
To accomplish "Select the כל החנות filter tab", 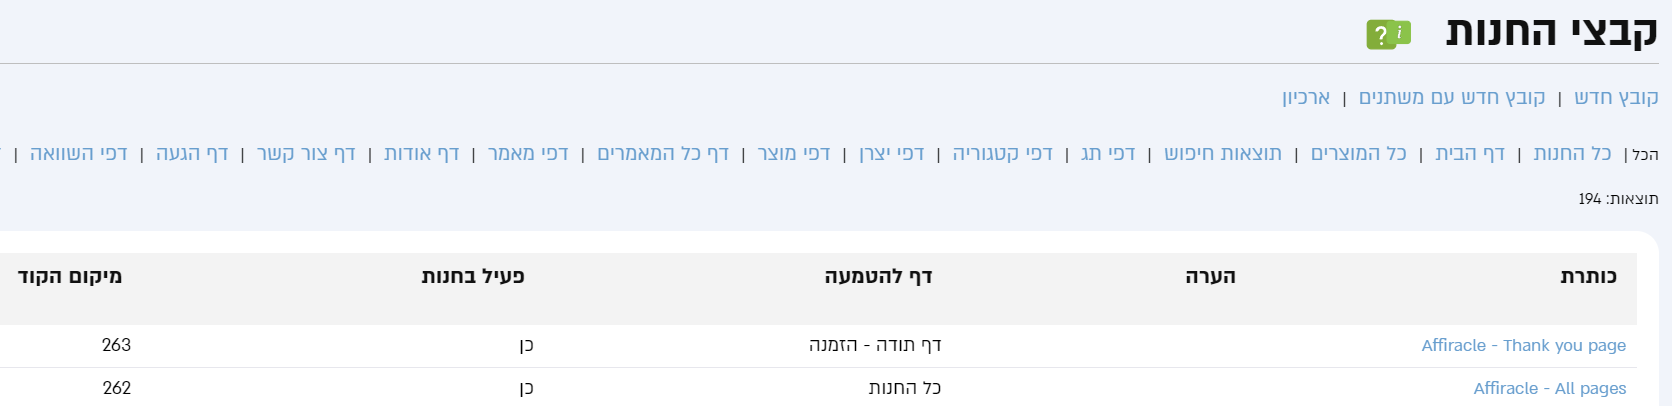I will coord(1572,153).
